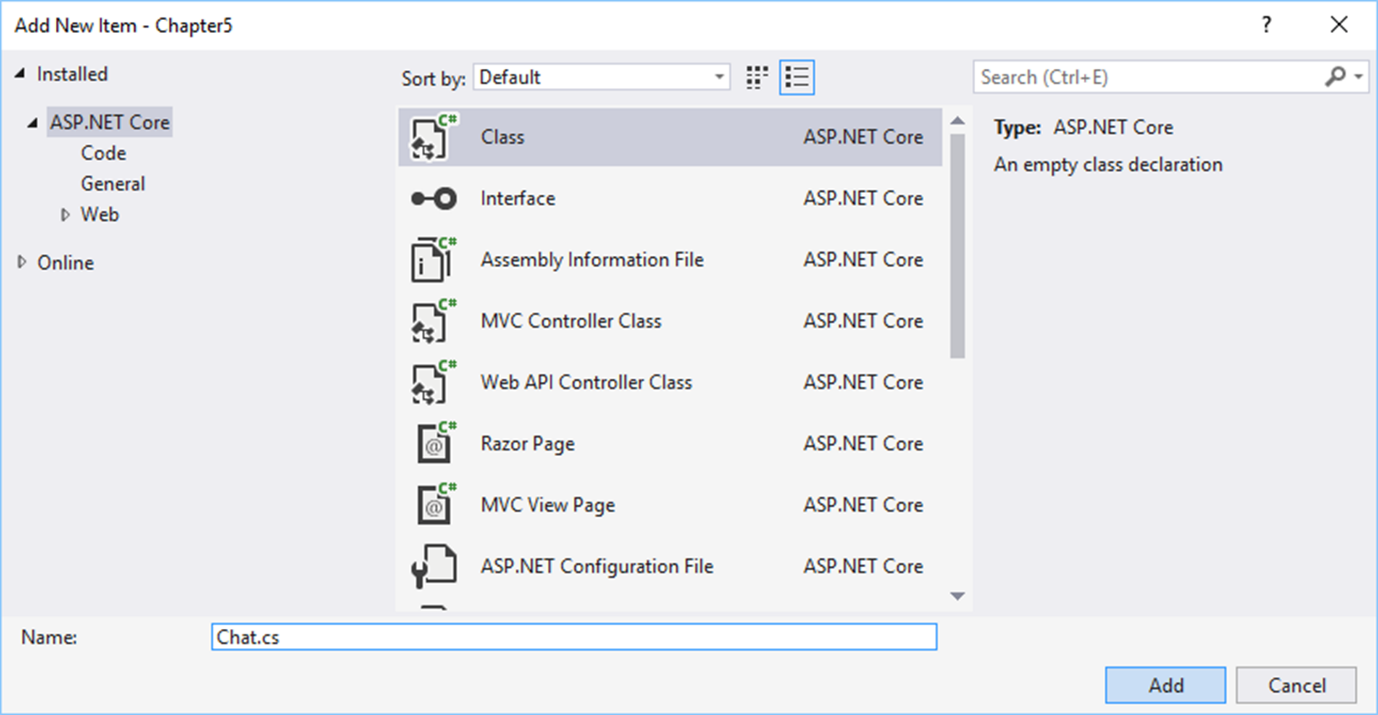Close the Add New Item dialog

pos(1339,25)
